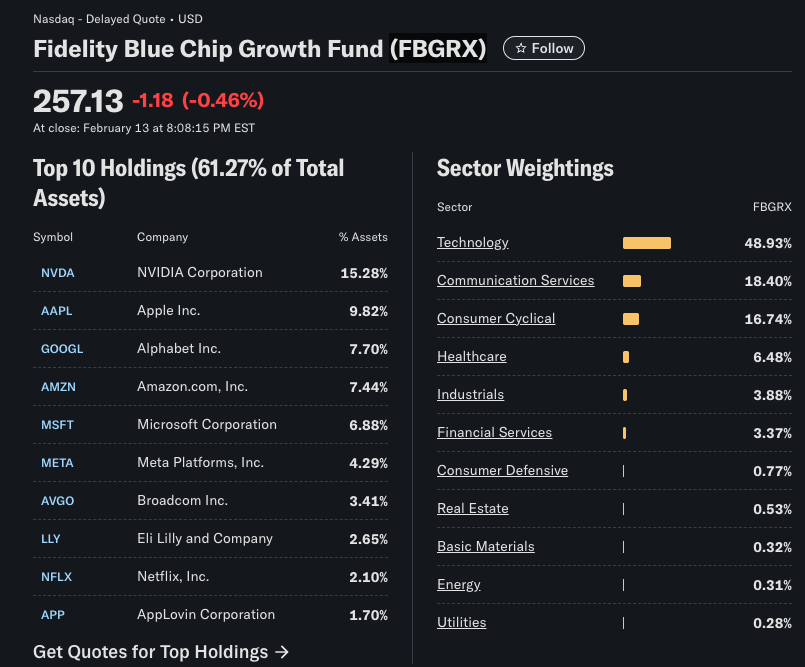Open the AAPL ticker symbol link
The image size is (805, 667).
click(x=56, y=311)
